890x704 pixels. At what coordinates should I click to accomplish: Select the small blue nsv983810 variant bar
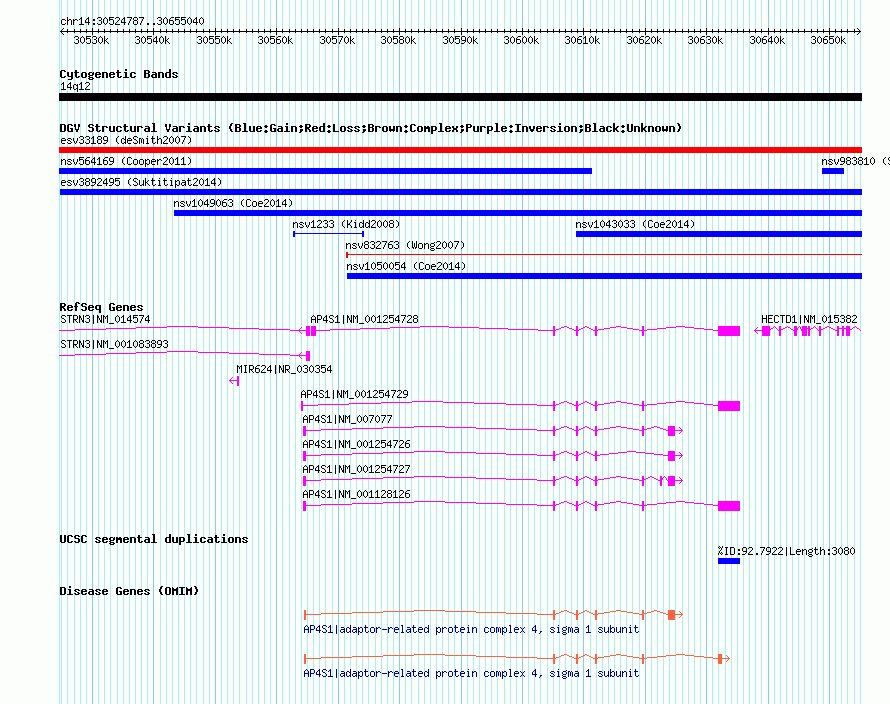point(833,171)
